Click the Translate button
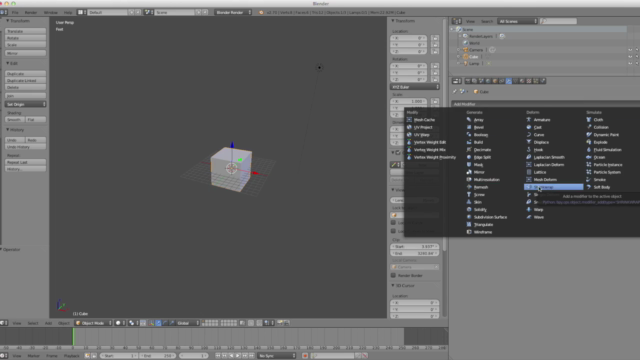Image resolution: width=640 pixels, height=360 pixels. click(25, 31)
